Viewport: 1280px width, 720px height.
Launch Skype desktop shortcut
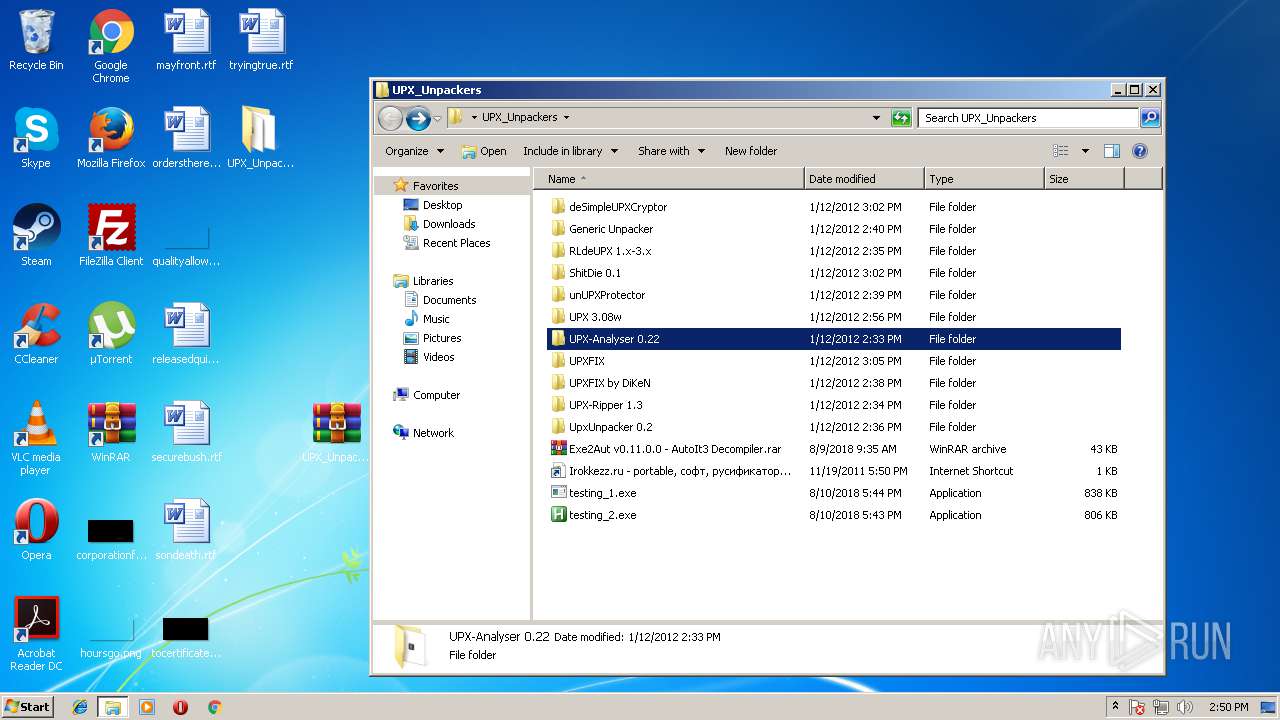click(x=36, y=138)
